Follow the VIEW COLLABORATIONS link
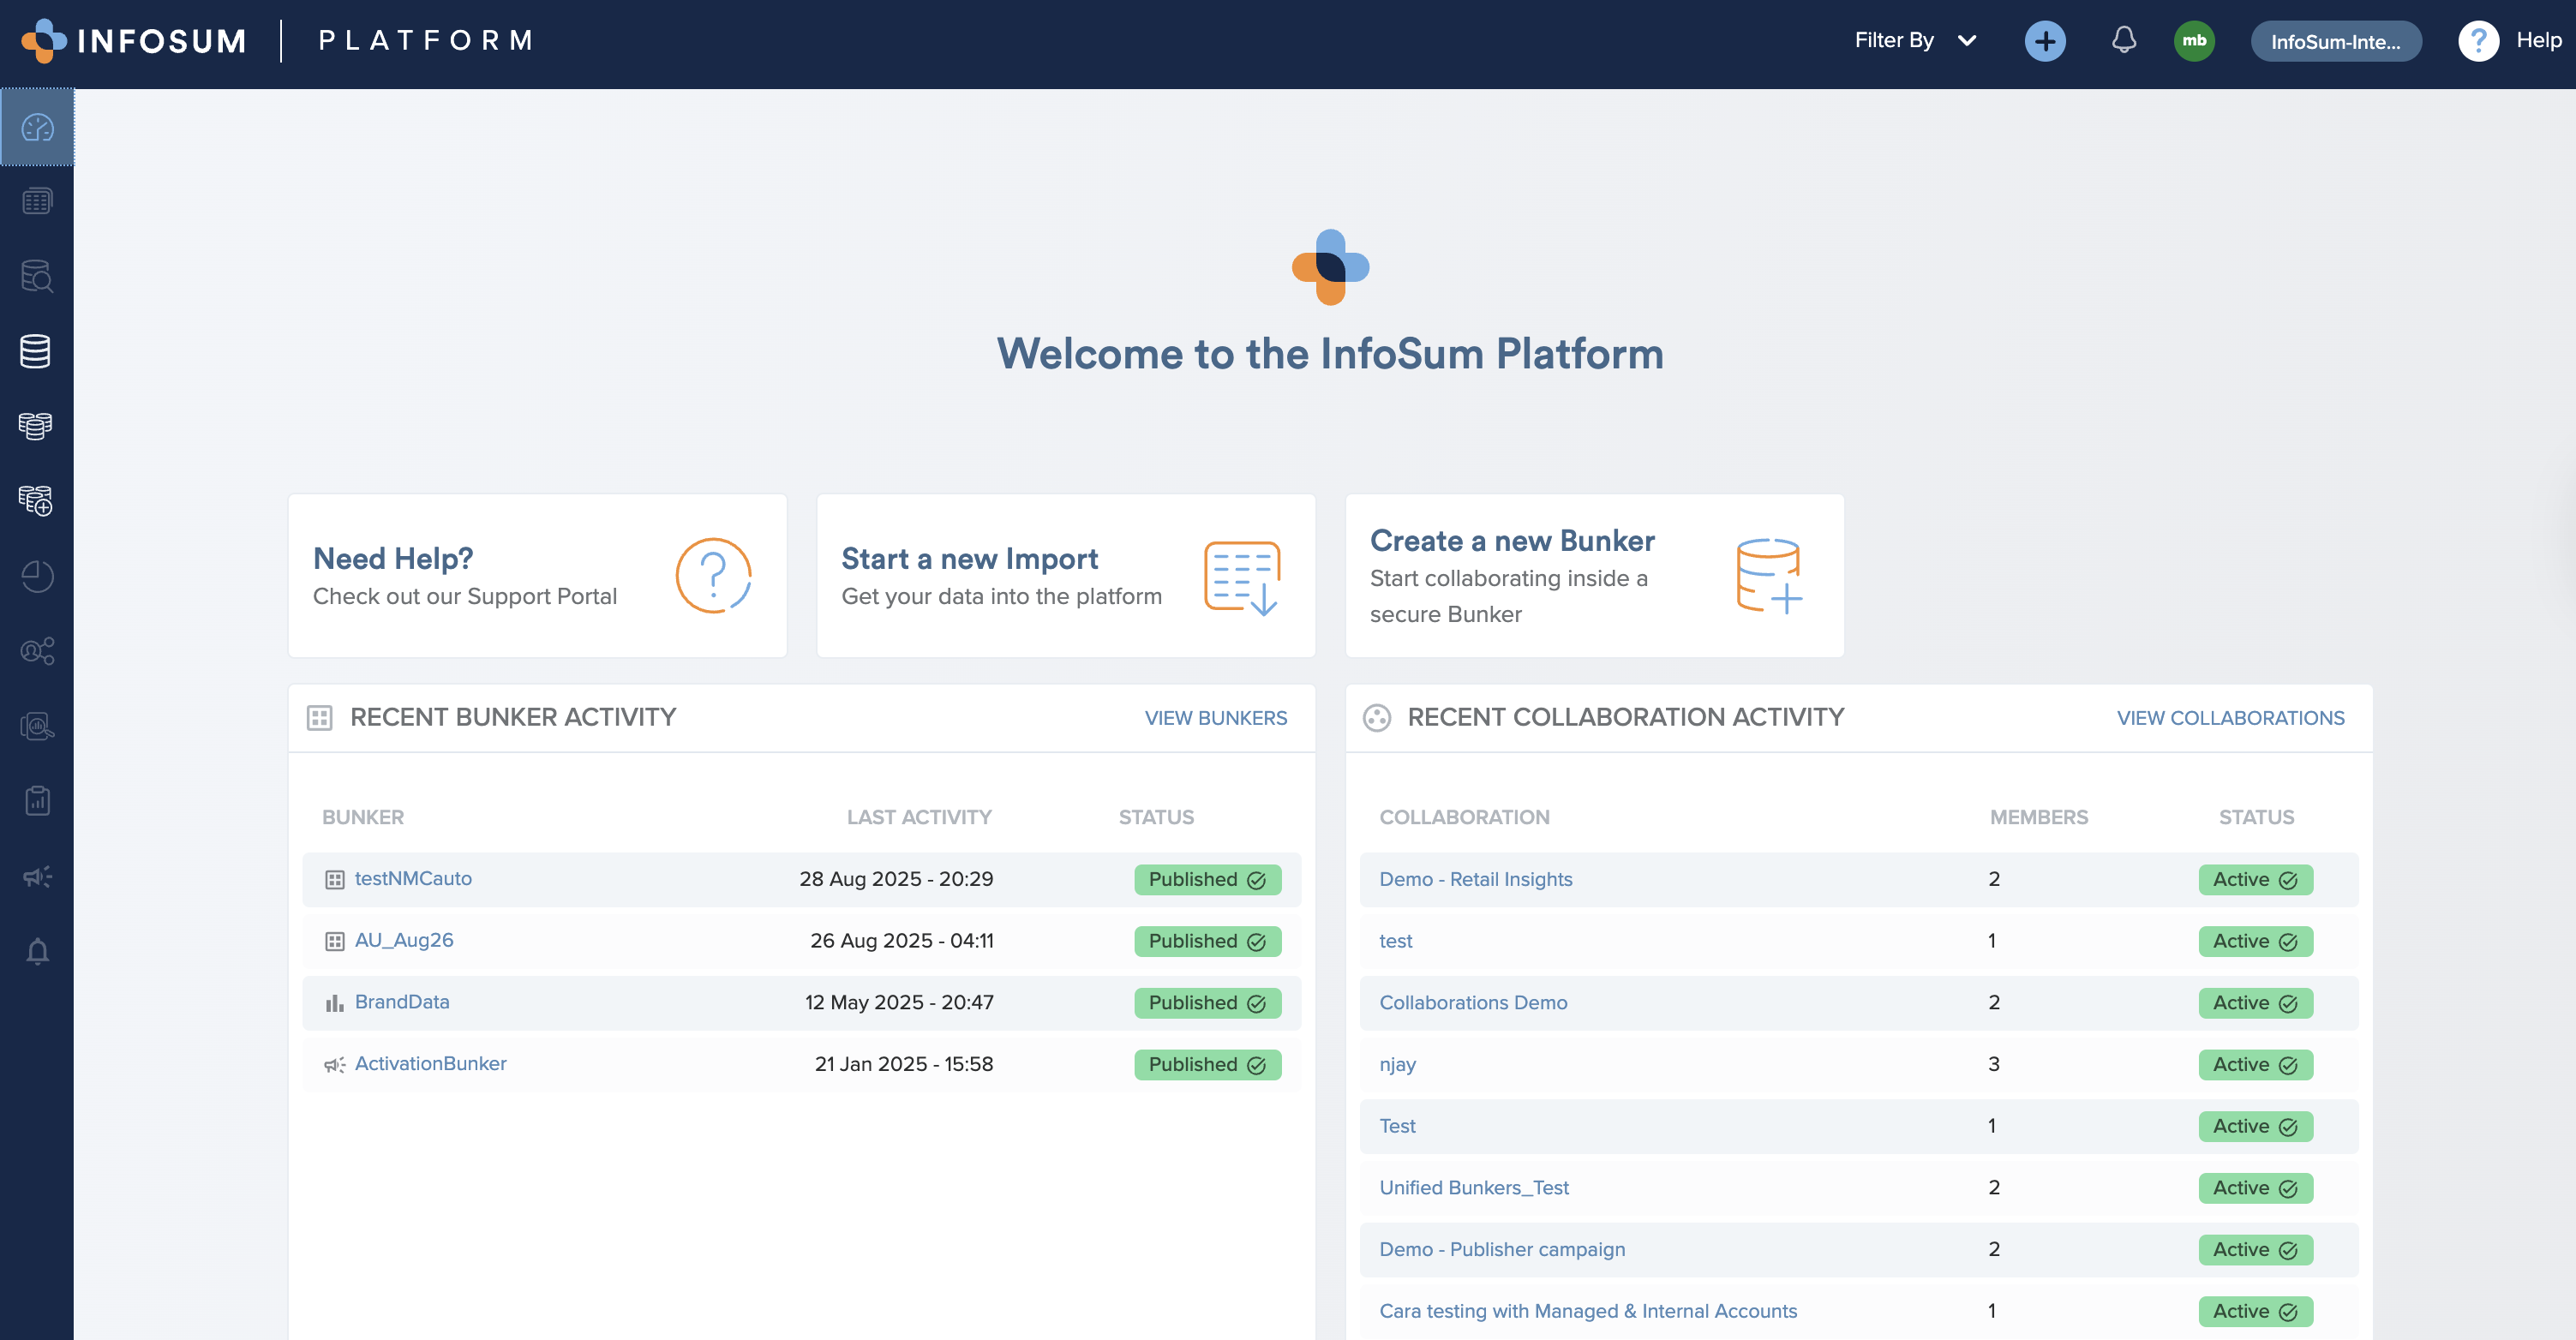Image resolution: width=2576 pixels, height=1340 pixels. coord(2230,718)
